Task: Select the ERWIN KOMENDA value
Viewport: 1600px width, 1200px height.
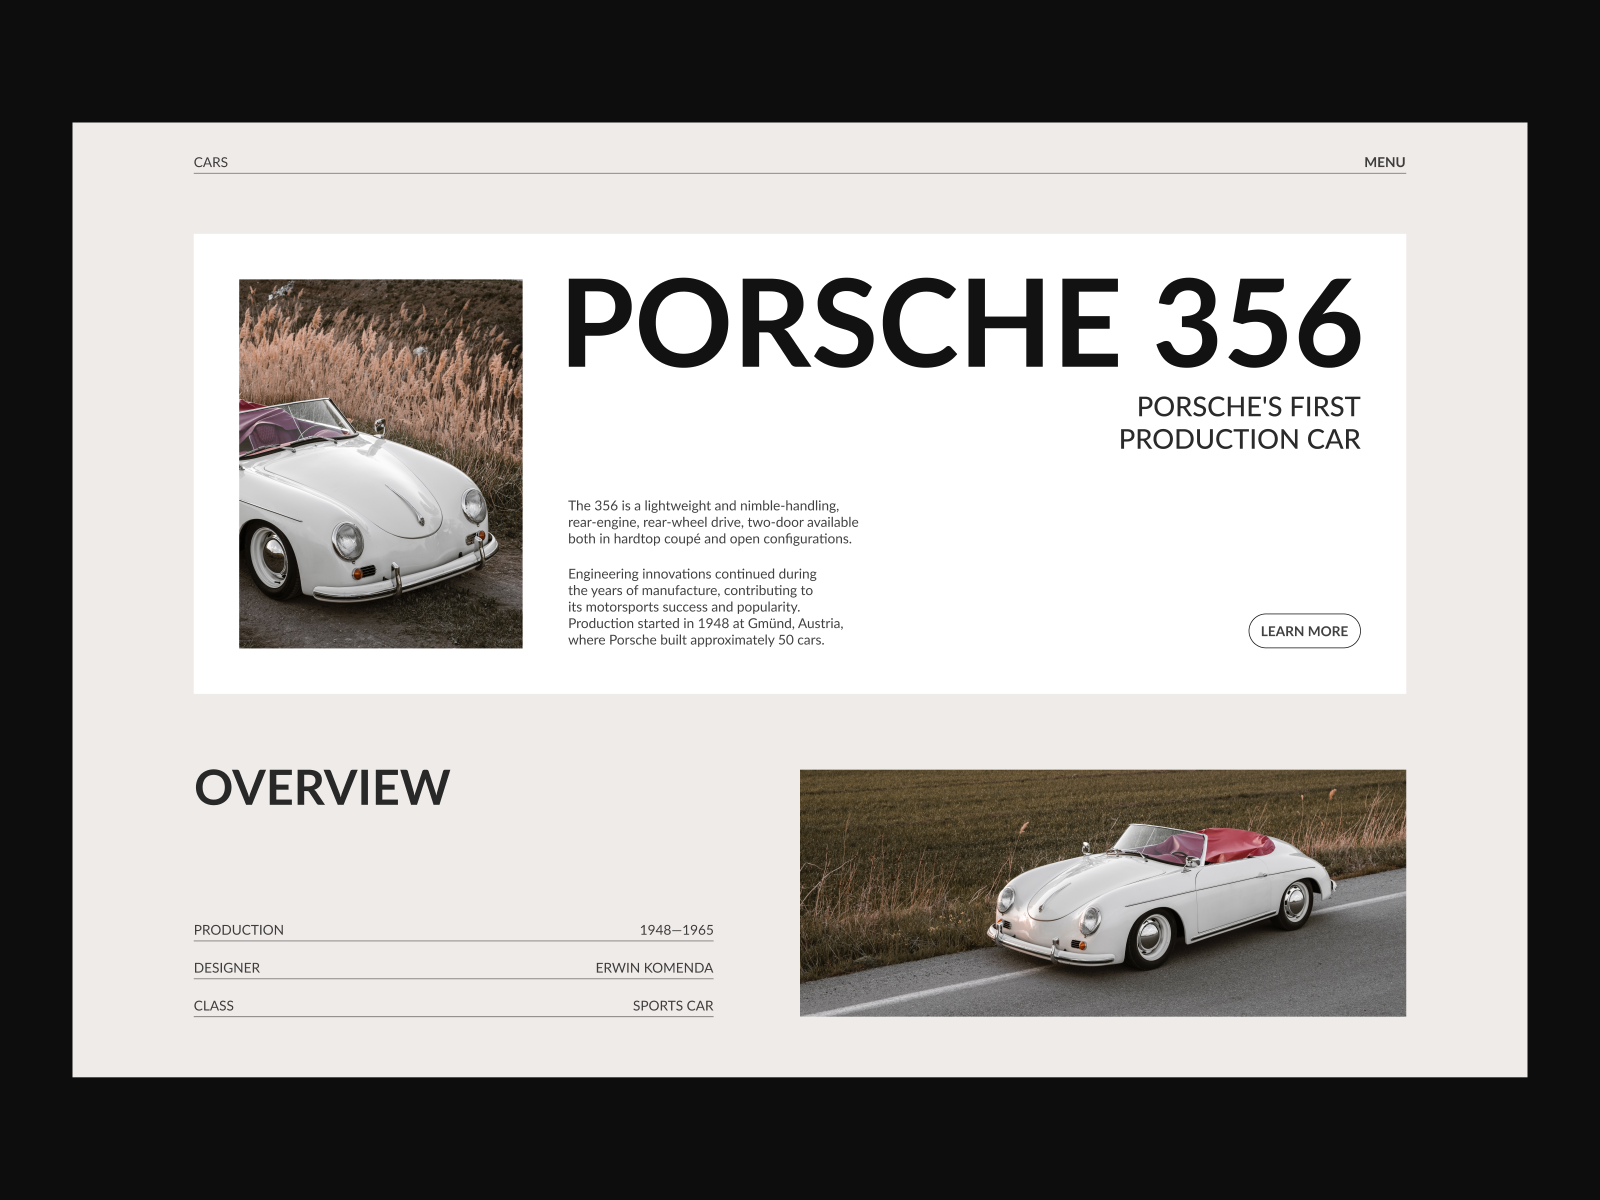Action: pos(654,968)
